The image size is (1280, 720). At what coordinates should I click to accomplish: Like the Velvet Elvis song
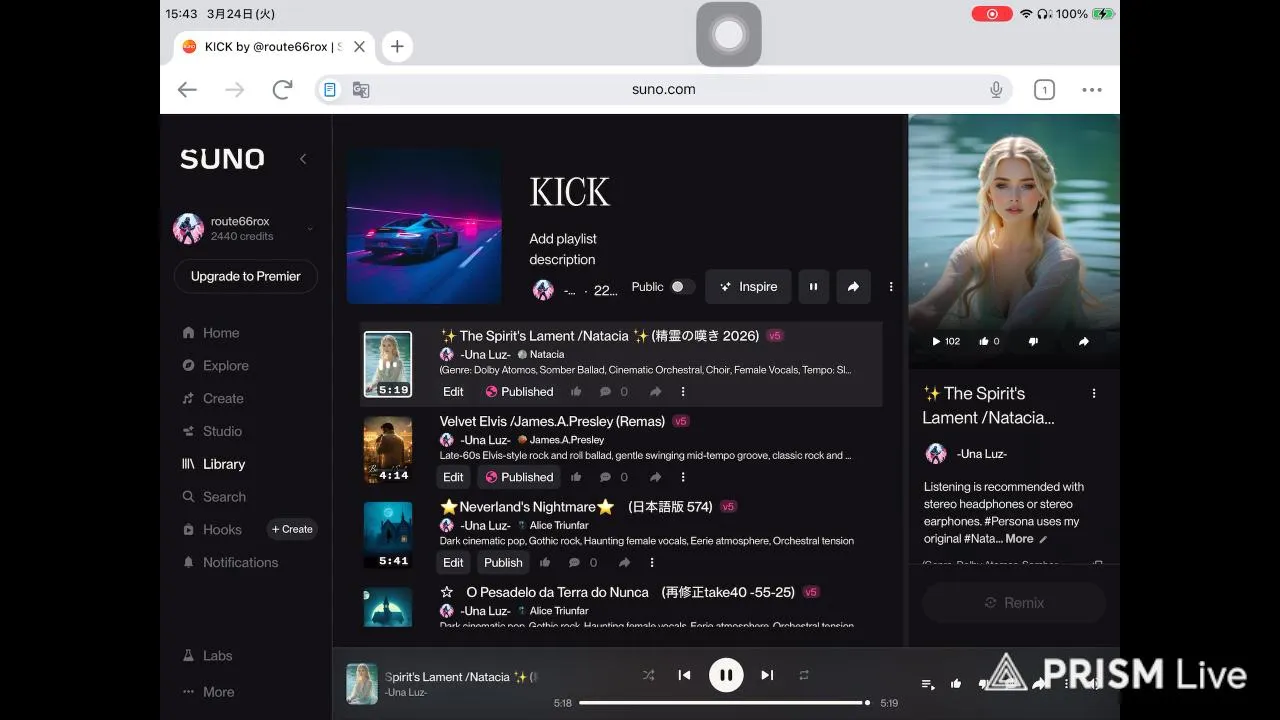[x=576, y=477]
